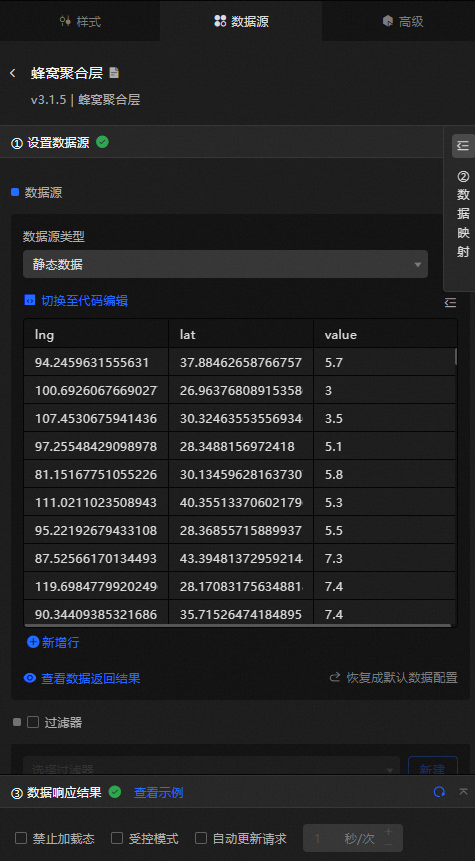
Task: Select cell 119.698477992024
Action: pyautogui.click(x=96, y=586)
